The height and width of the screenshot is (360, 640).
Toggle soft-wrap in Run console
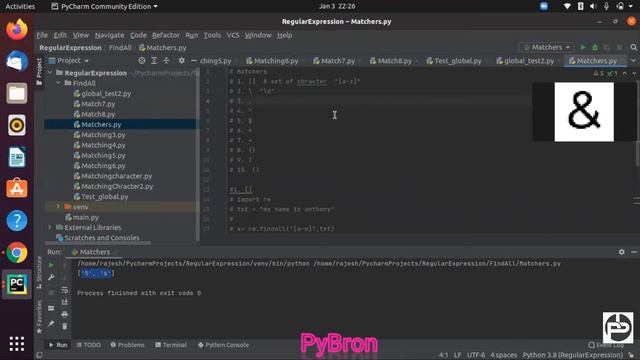[x=64, y=290]
